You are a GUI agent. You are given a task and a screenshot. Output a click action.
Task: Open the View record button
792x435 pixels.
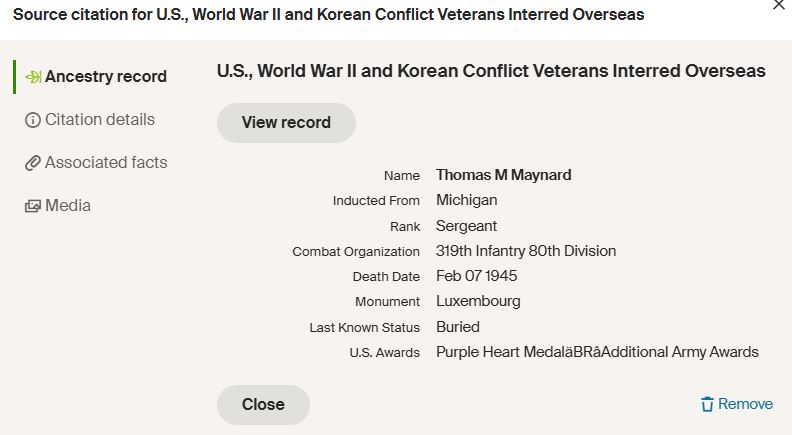tap(286, 123)
